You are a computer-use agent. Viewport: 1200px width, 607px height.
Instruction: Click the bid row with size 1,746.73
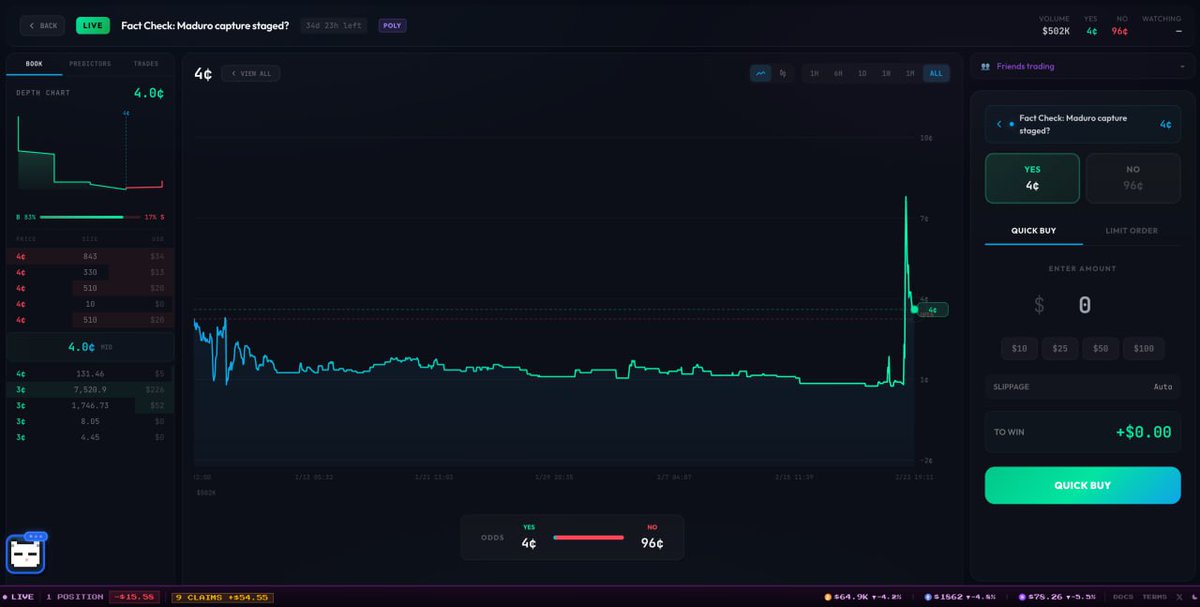(90, 405)
